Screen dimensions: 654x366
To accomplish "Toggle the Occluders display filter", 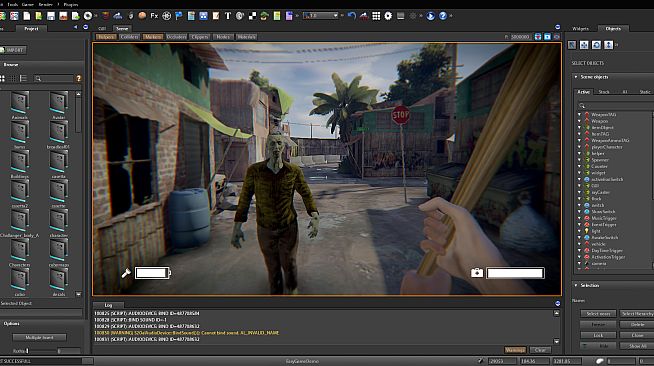I will 176,37.
